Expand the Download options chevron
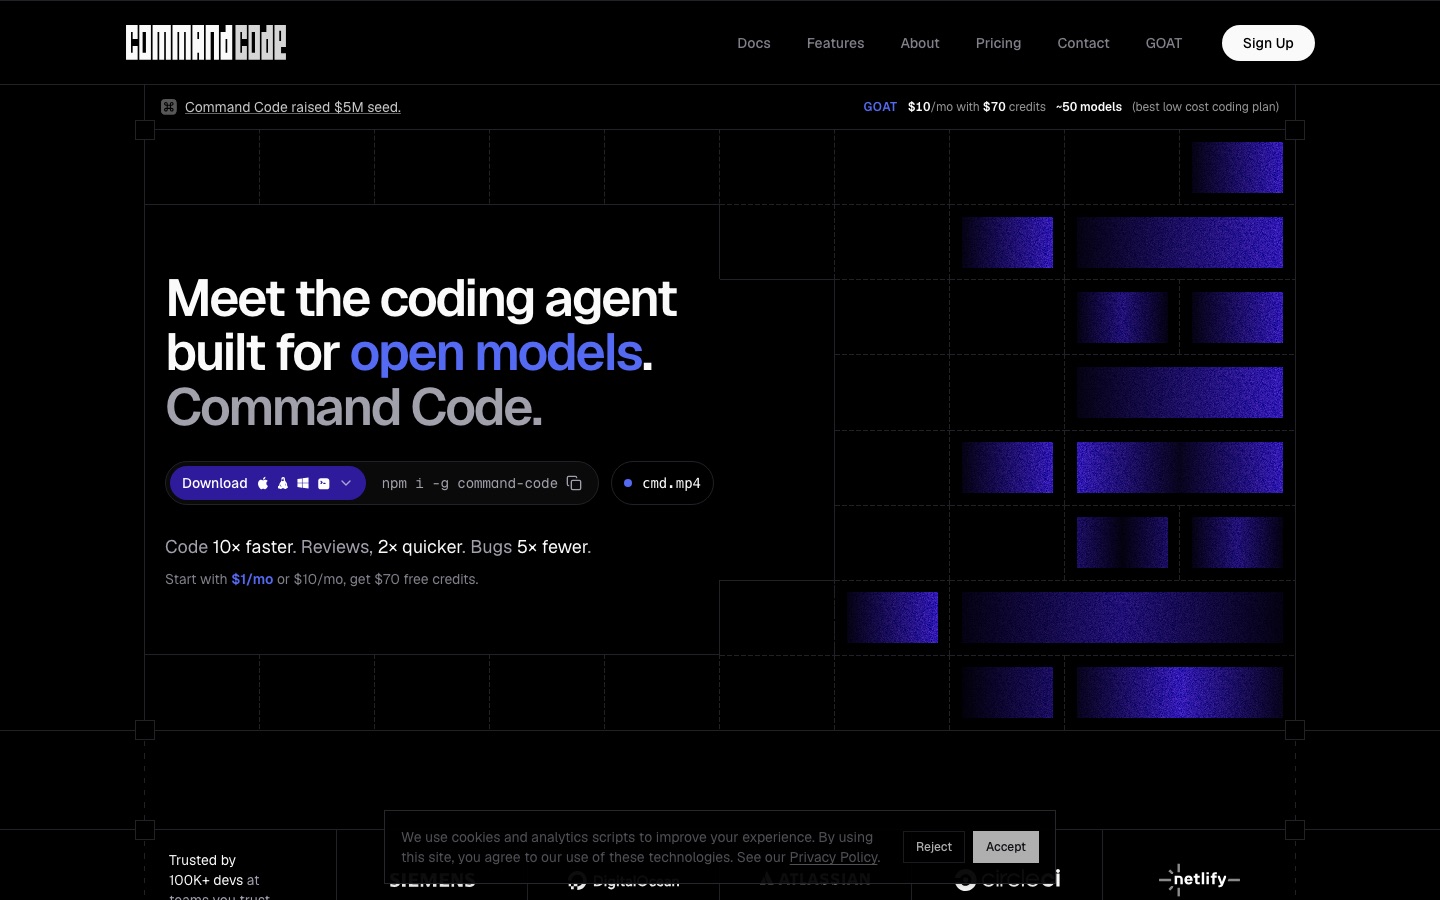 (x=346, y=483)
